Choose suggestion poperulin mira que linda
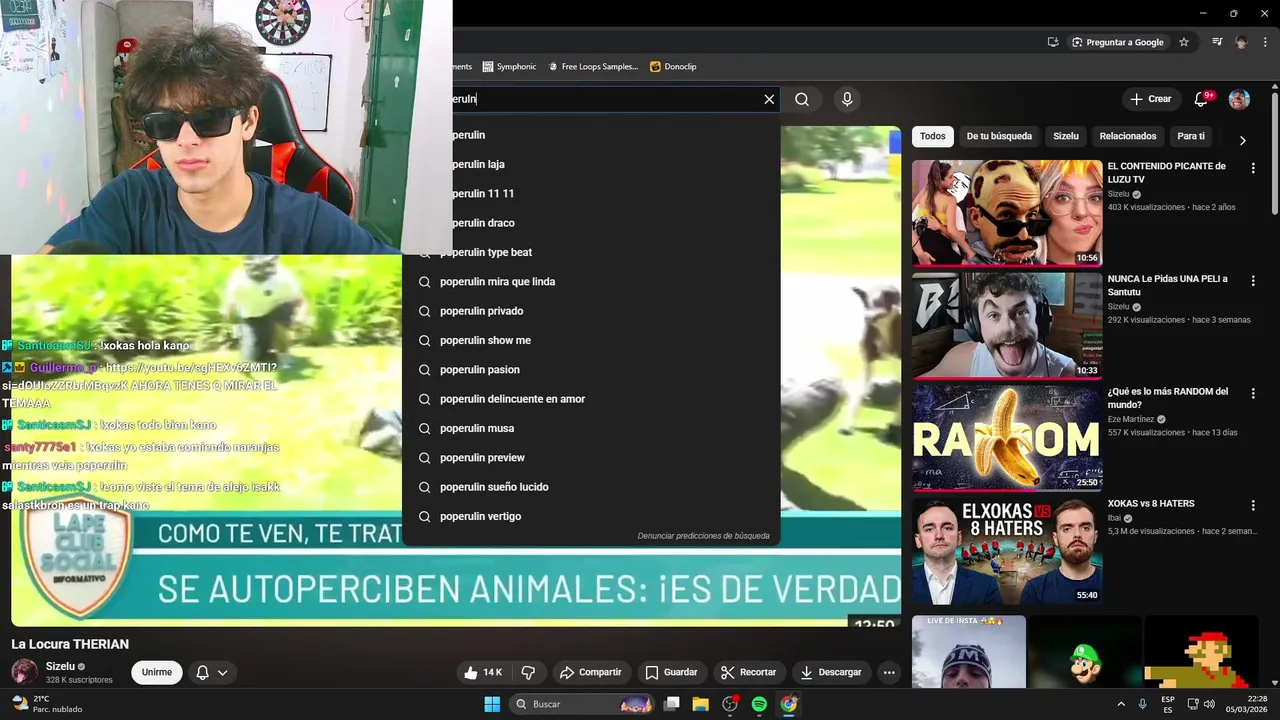Screen dimensions: 1280x720 (x=590, y=282)
